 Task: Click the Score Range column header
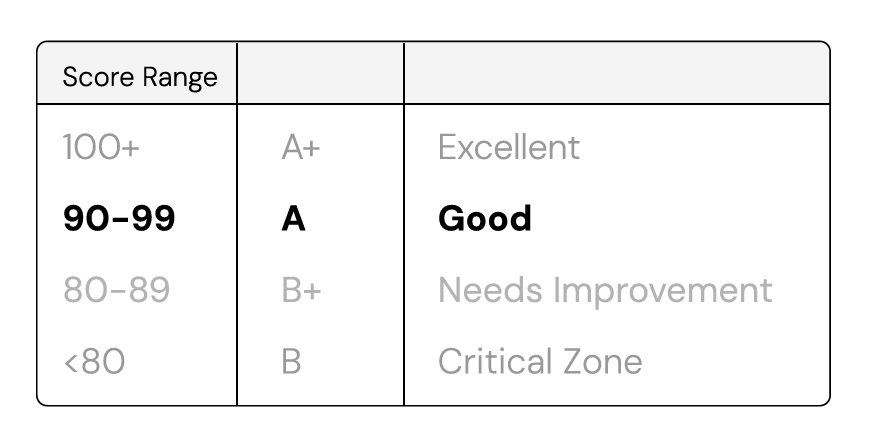coord(140,77)
